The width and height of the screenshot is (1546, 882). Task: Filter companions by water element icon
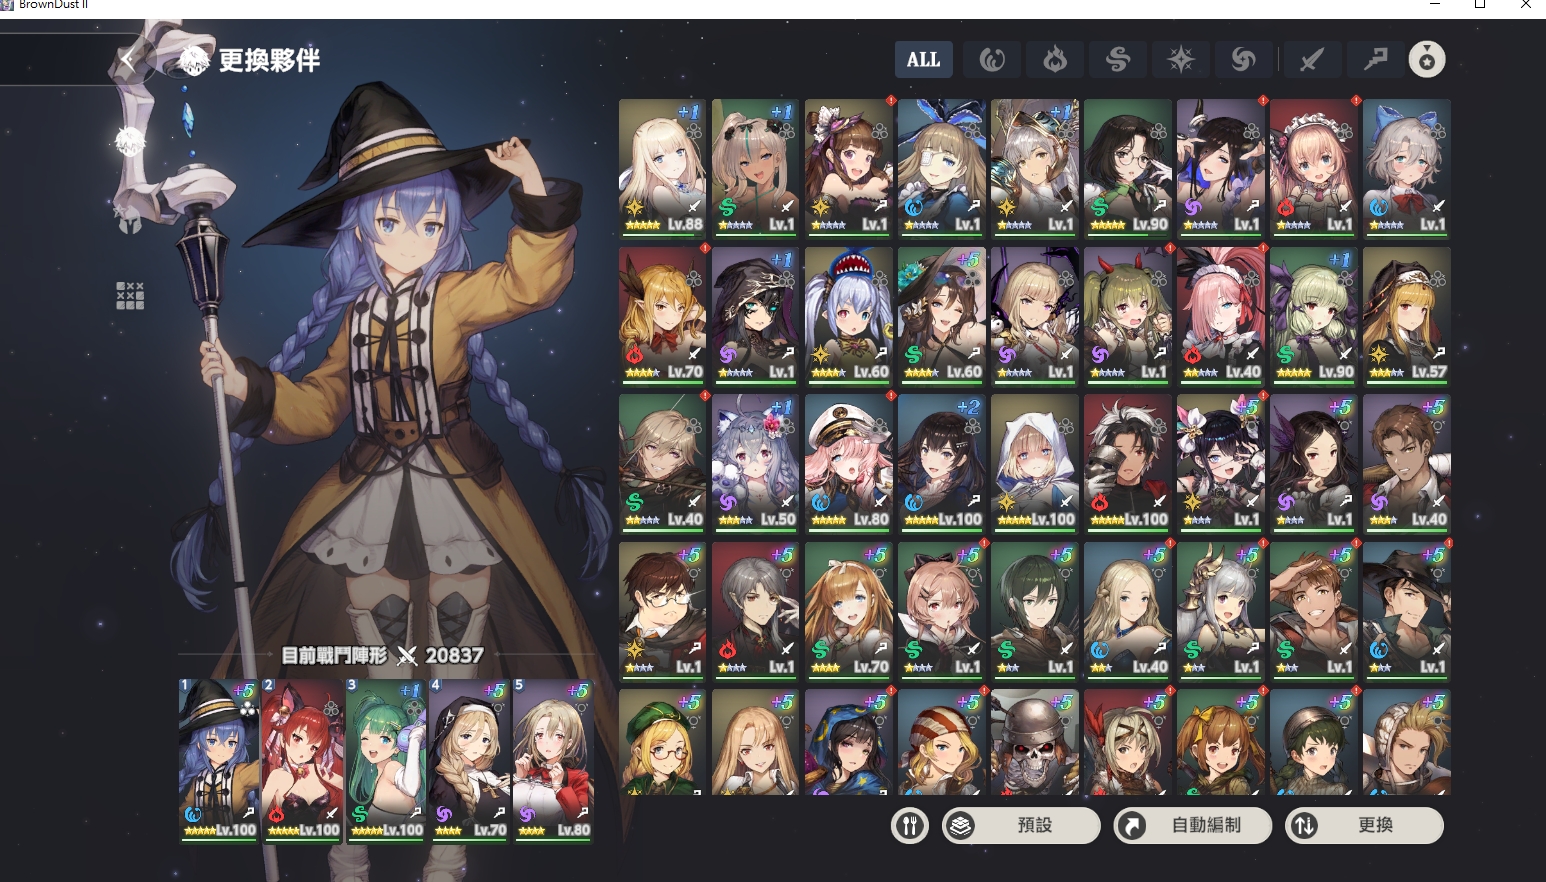[992, 60]
